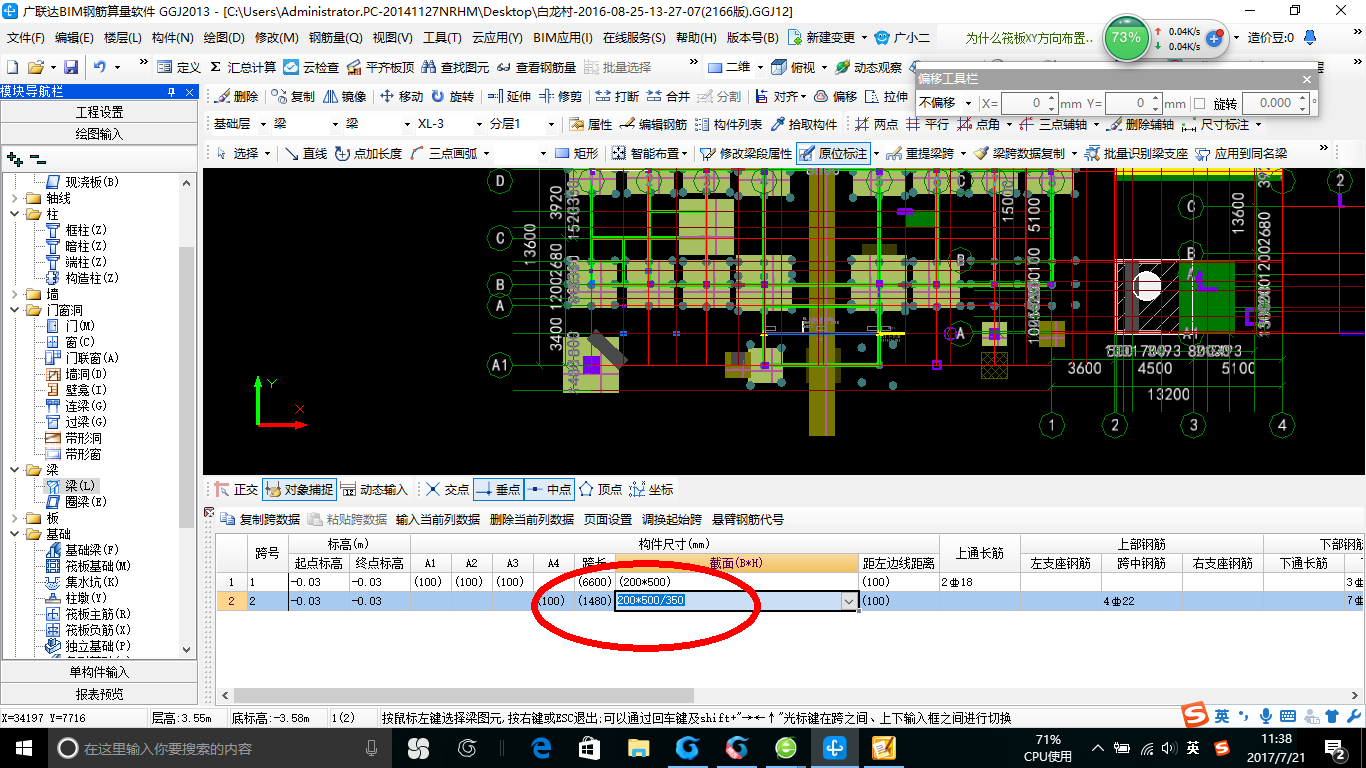Toggle 中点 midpoint snap

(548, 490)
